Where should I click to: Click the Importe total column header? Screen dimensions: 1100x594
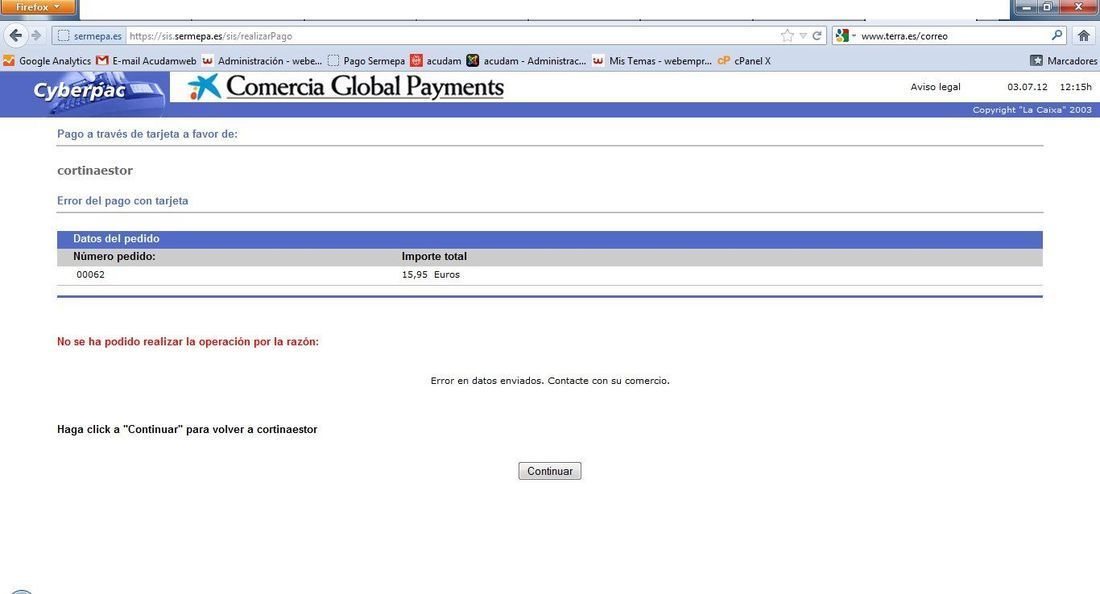434,257
